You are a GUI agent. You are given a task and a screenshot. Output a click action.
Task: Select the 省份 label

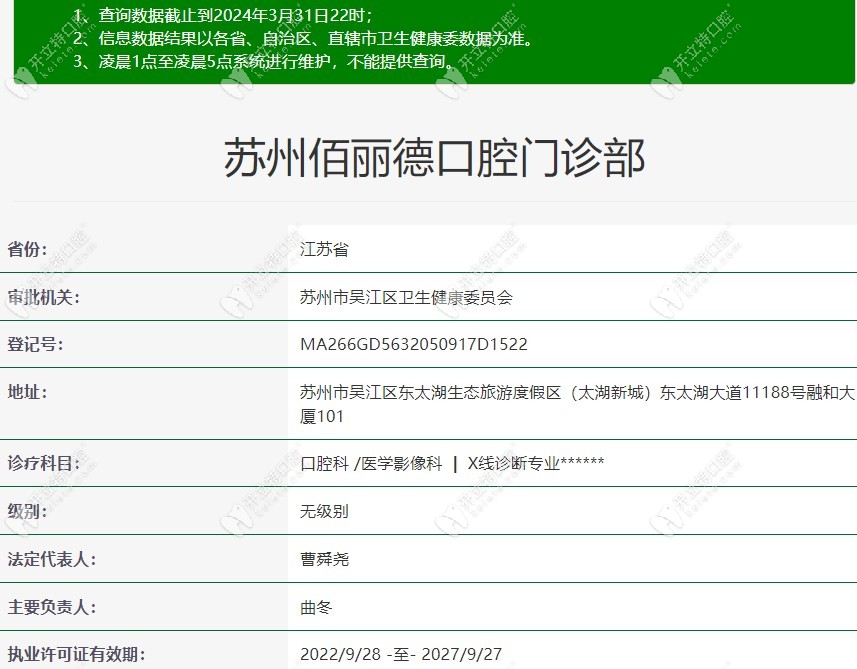click(27, 249)
